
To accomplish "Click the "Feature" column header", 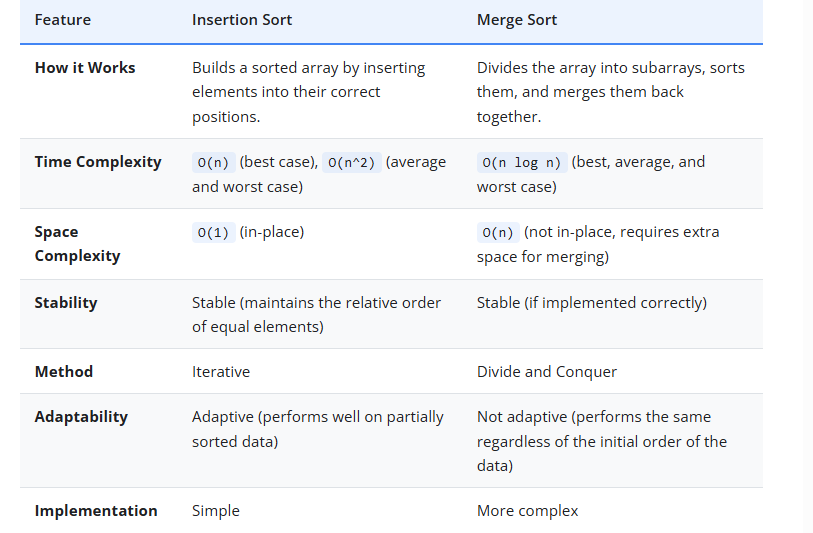I will 63,20.
